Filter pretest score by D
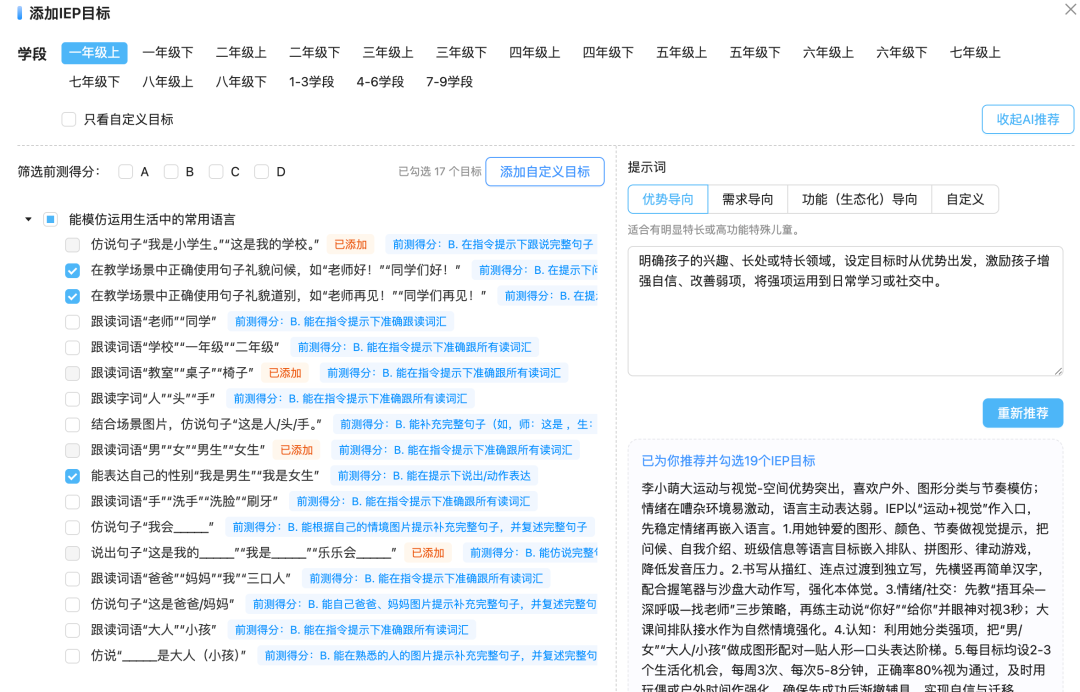Screen dimensions: 1080x692 click(262, 171)
